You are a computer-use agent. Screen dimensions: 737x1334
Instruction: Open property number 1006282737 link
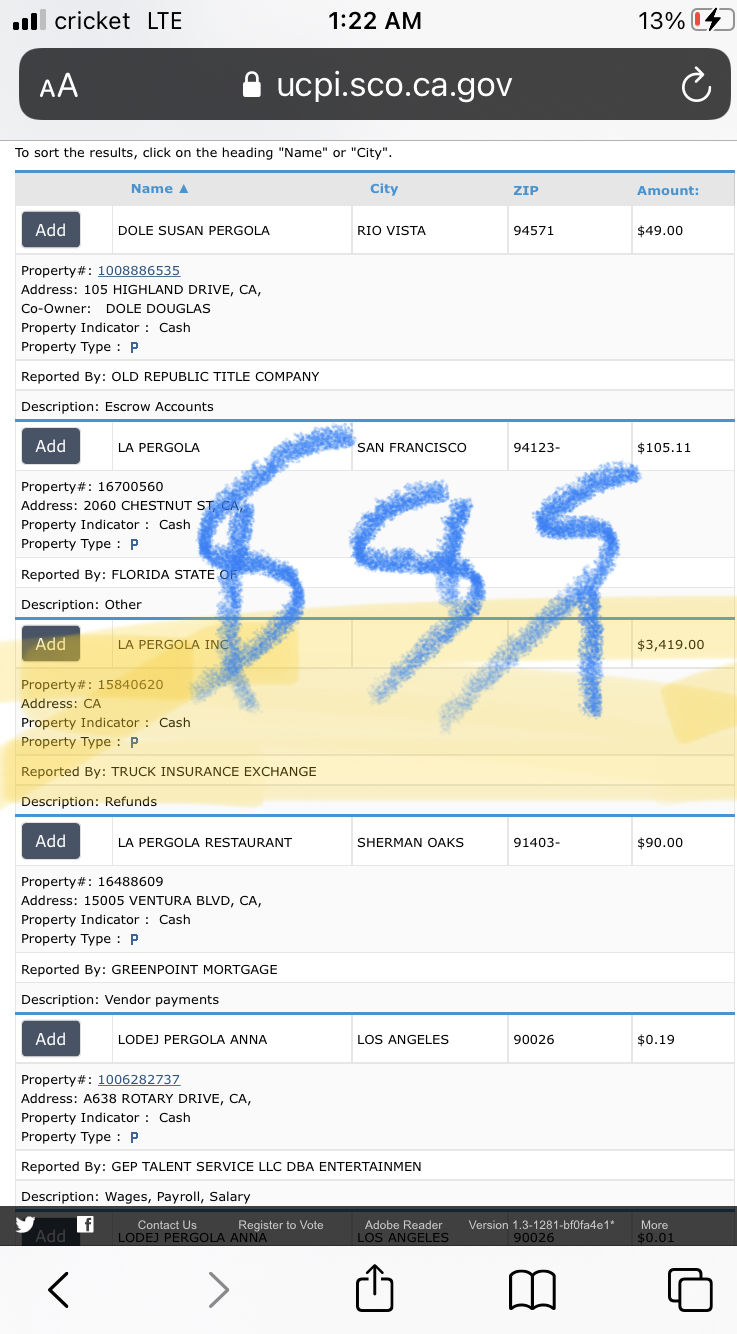[x=139, y=1080]
